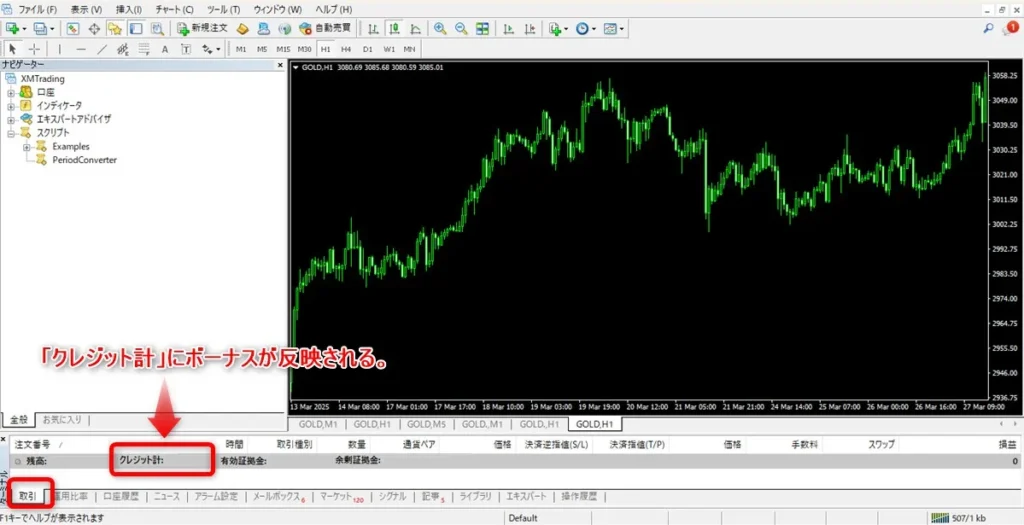Click the zoom in magnifier
The image size is (1024, 525).
pyautogui.click(x=440, y=29)
